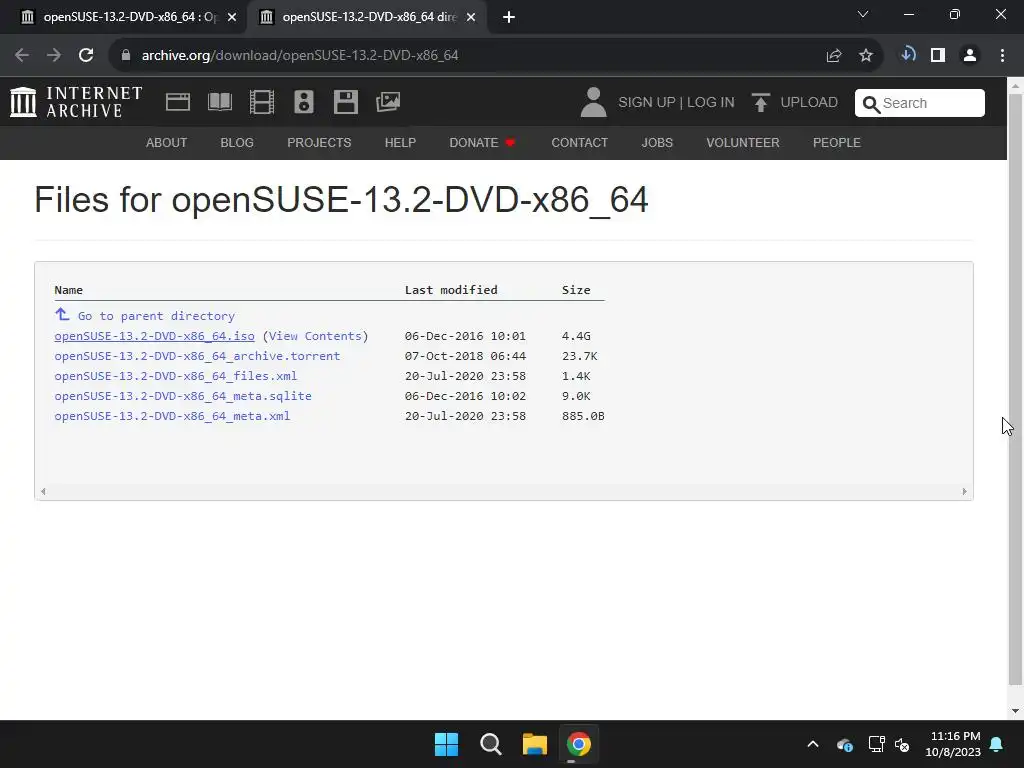The image size is (1024, 768).
Task: Bookmark this page with the star icon
Action: pyautogui.click(x=866, y=56)
